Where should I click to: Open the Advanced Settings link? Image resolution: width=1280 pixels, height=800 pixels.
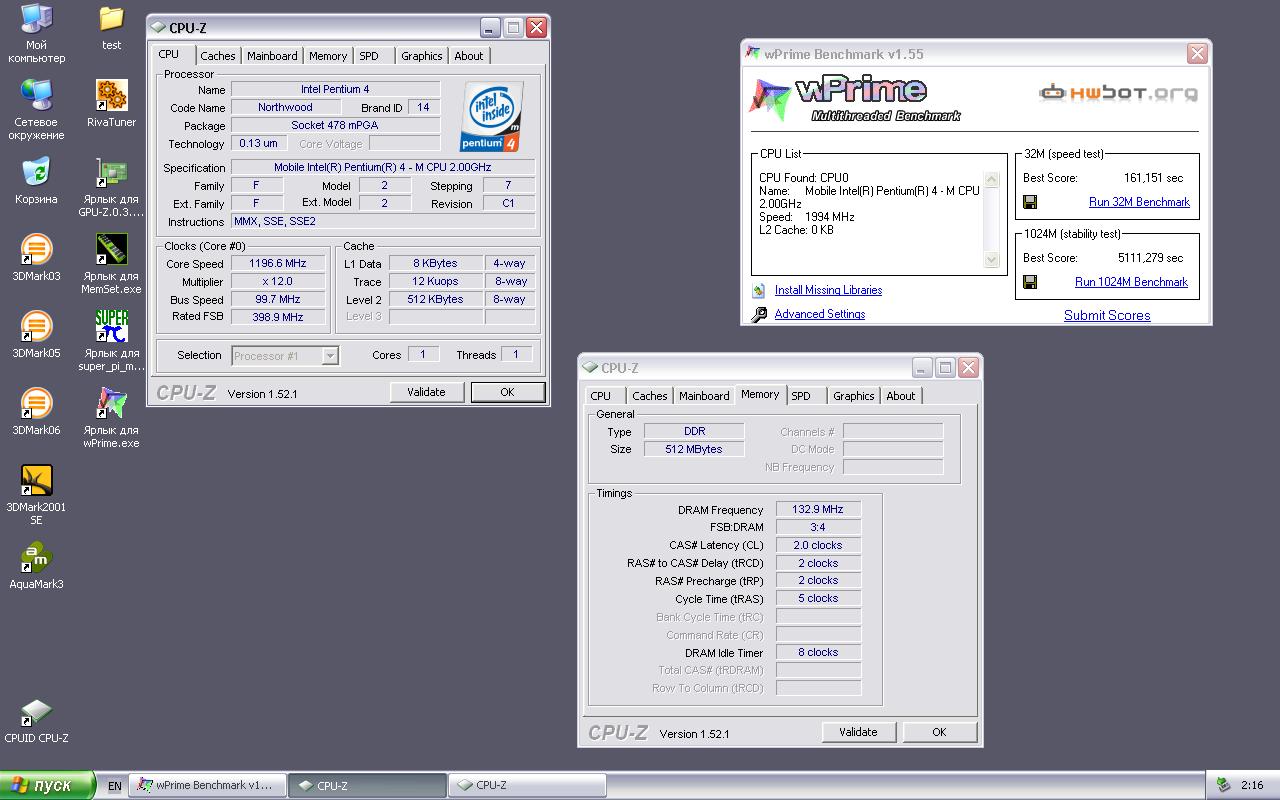click(820, 314)
